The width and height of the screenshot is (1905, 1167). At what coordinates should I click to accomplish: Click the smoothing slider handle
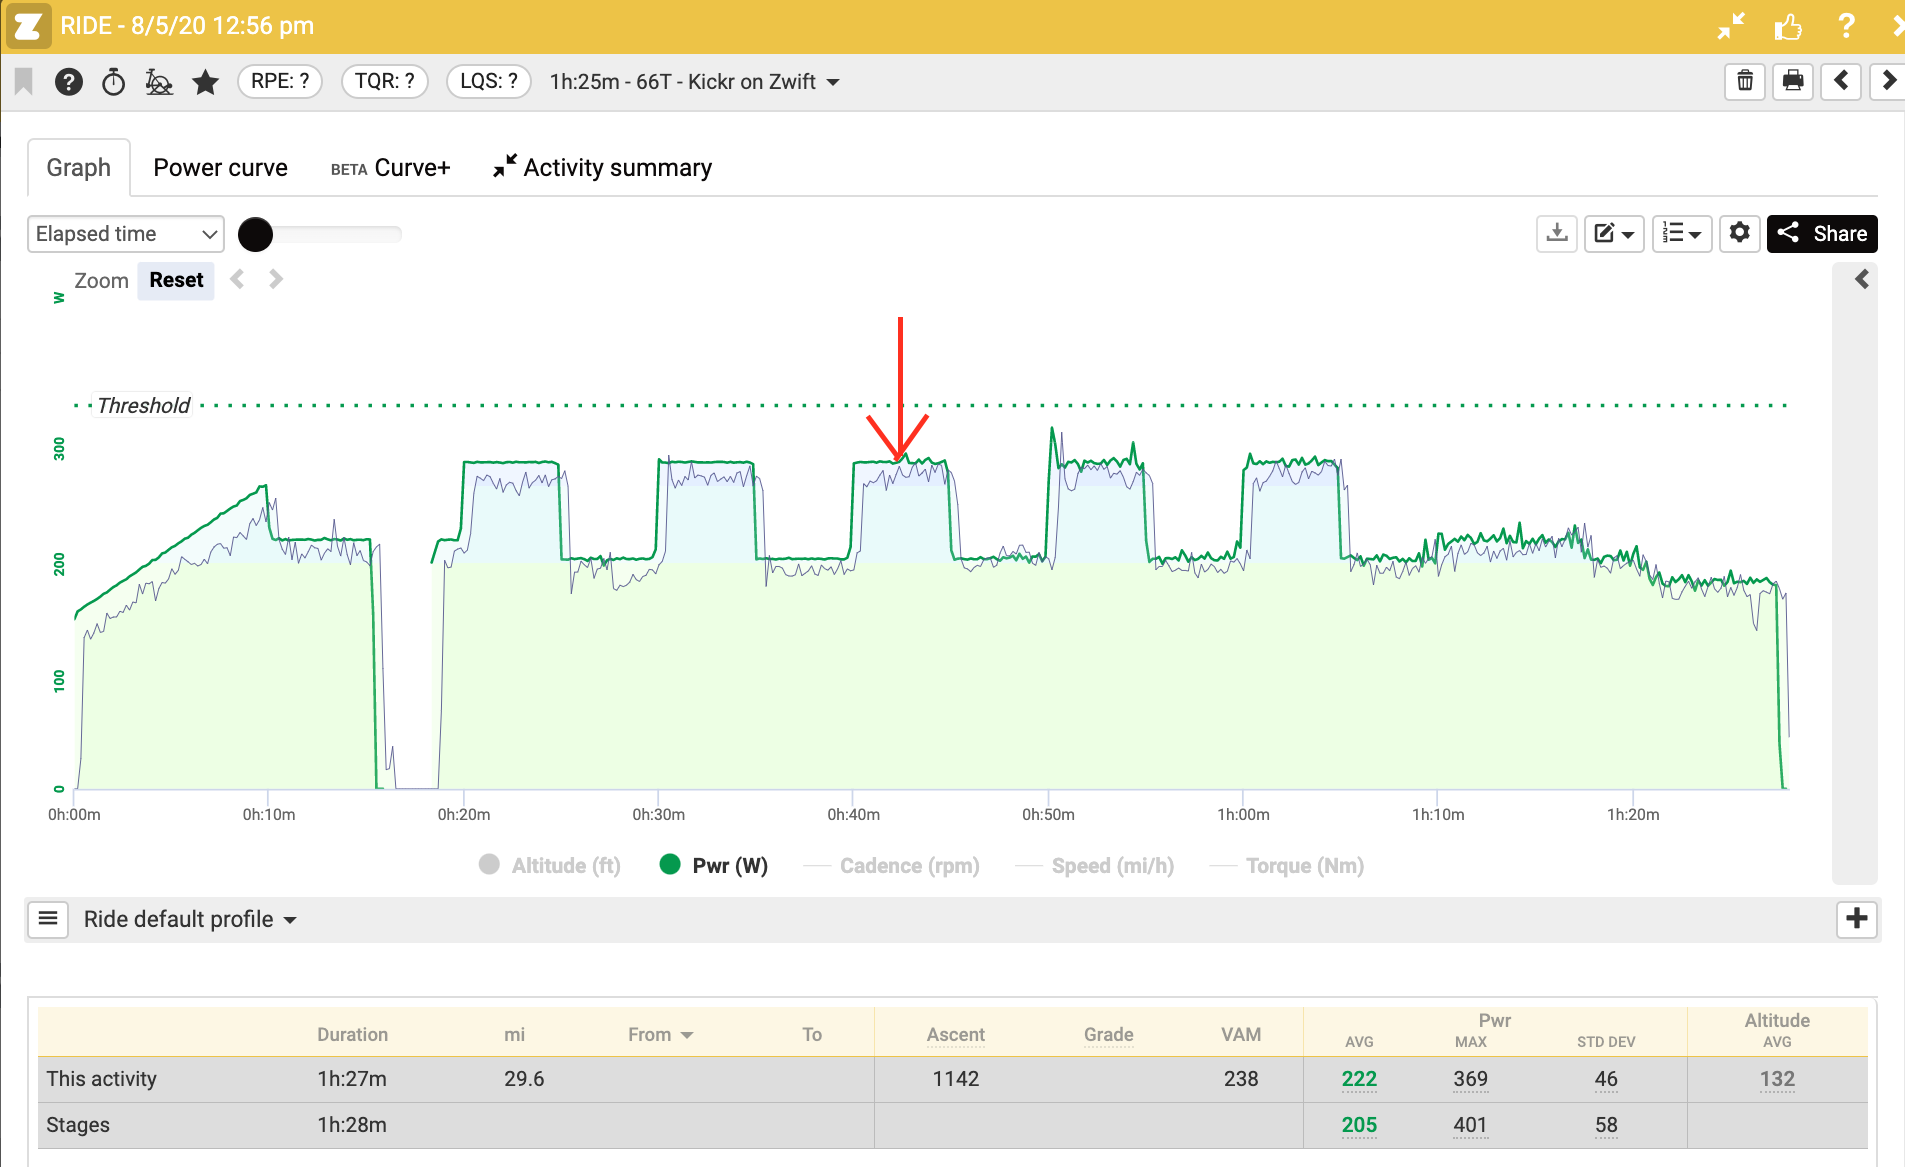click(256, 235)
